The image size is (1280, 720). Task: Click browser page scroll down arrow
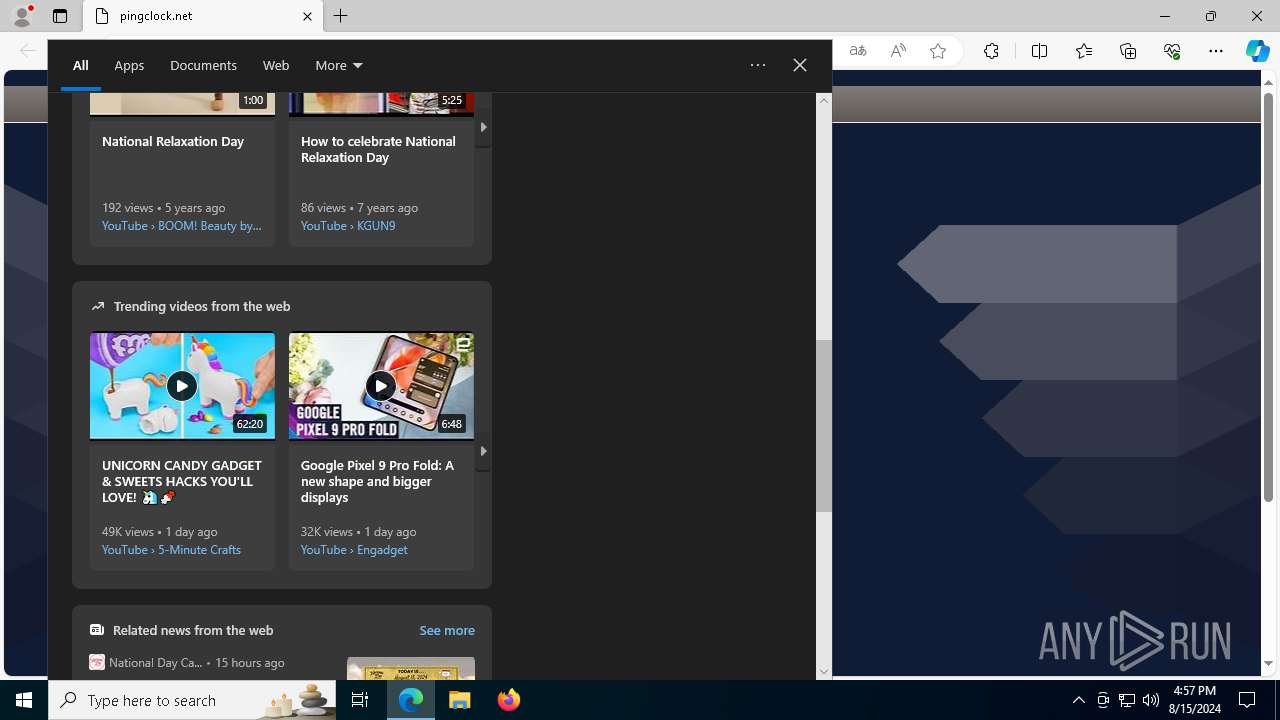1269,663
